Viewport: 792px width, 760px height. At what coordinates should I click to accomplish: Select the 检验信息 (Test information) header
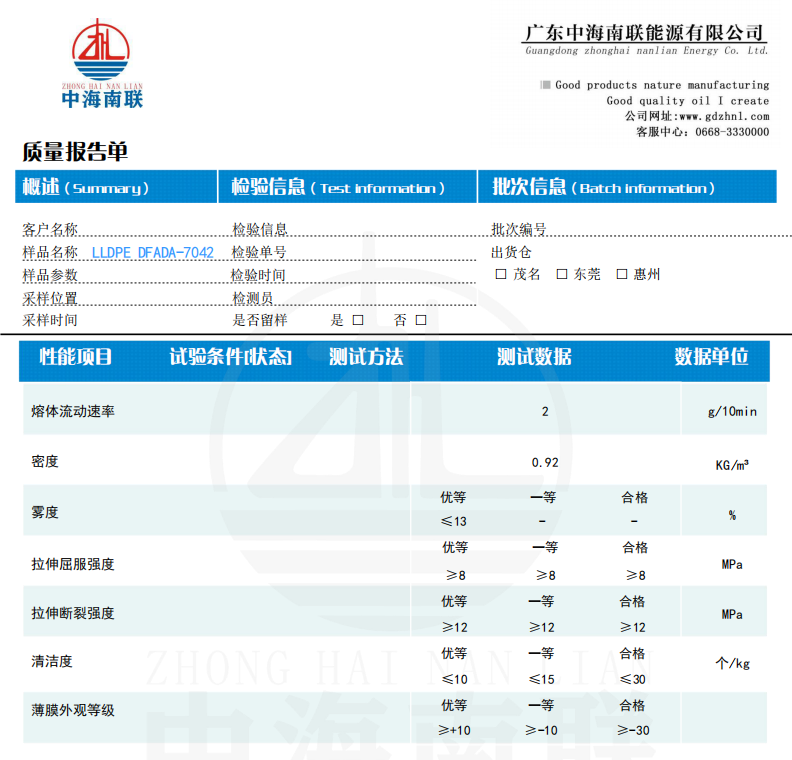(348, 187)
